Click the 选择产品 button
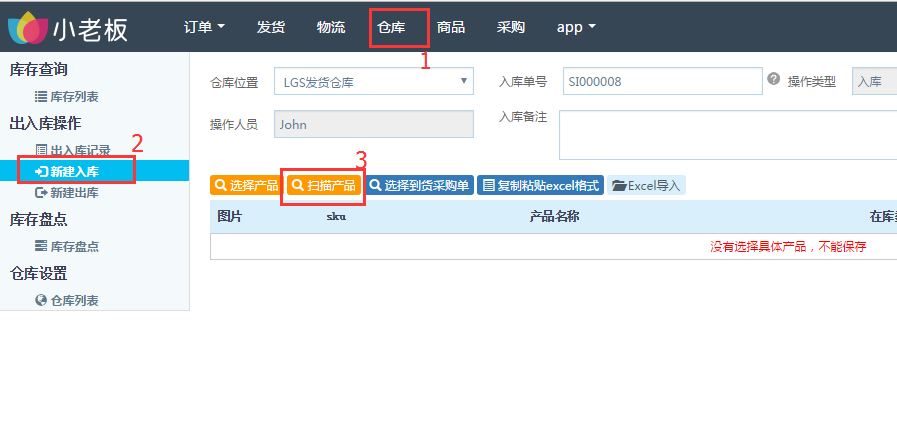The width and height of the screenshot is (897, 442). click(246, 186)
